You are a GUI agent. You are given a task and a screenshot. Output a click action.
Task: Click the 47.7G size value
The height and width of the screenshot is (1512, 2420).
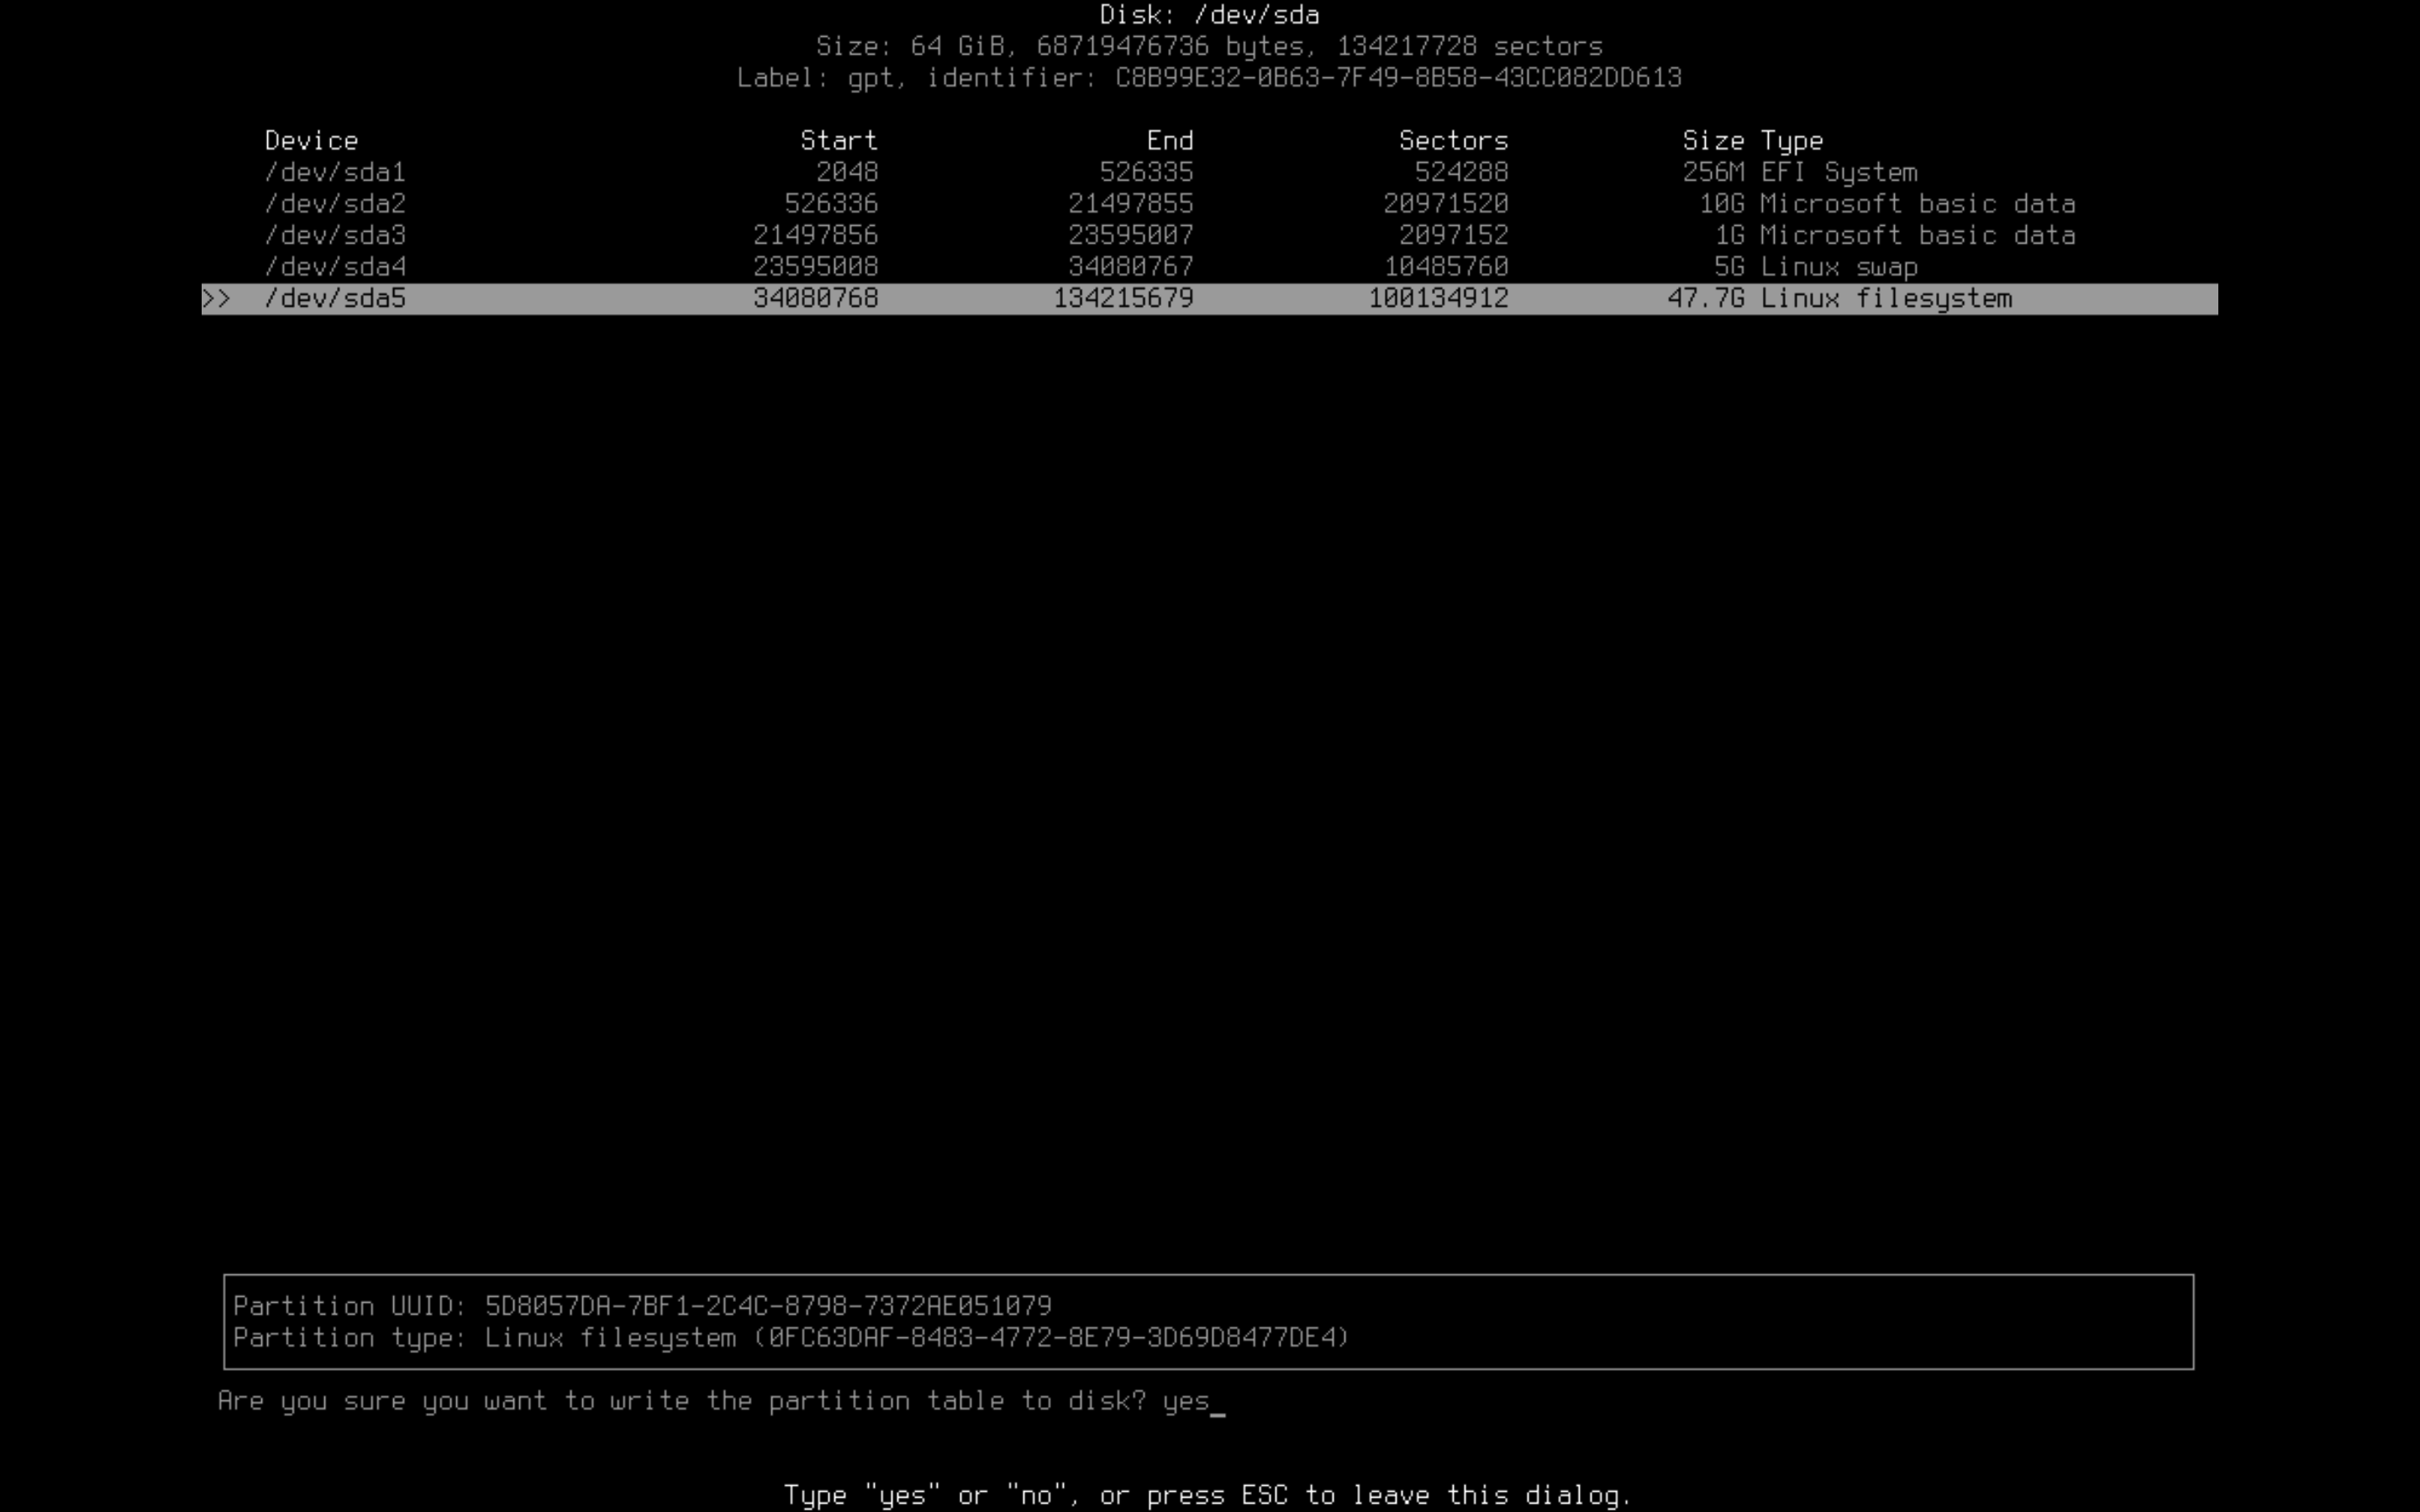coord(1705,299)
